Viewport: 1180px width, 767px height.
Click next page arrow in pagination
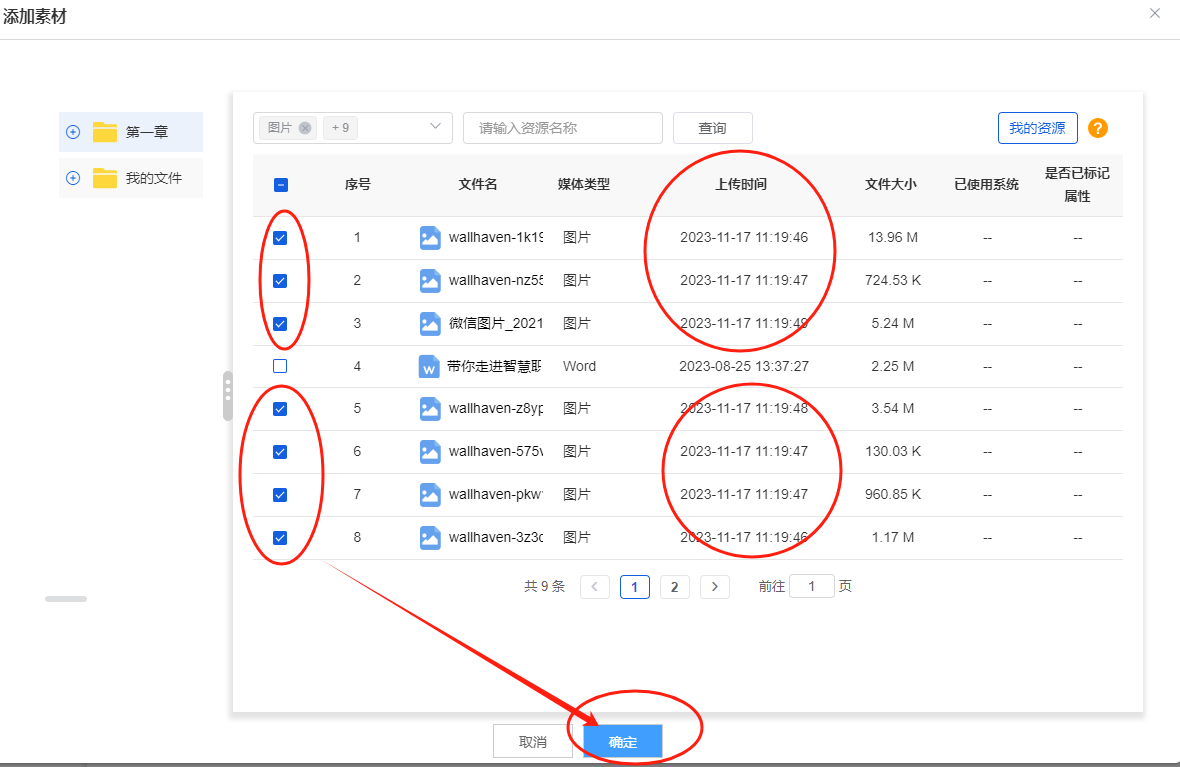714,587
